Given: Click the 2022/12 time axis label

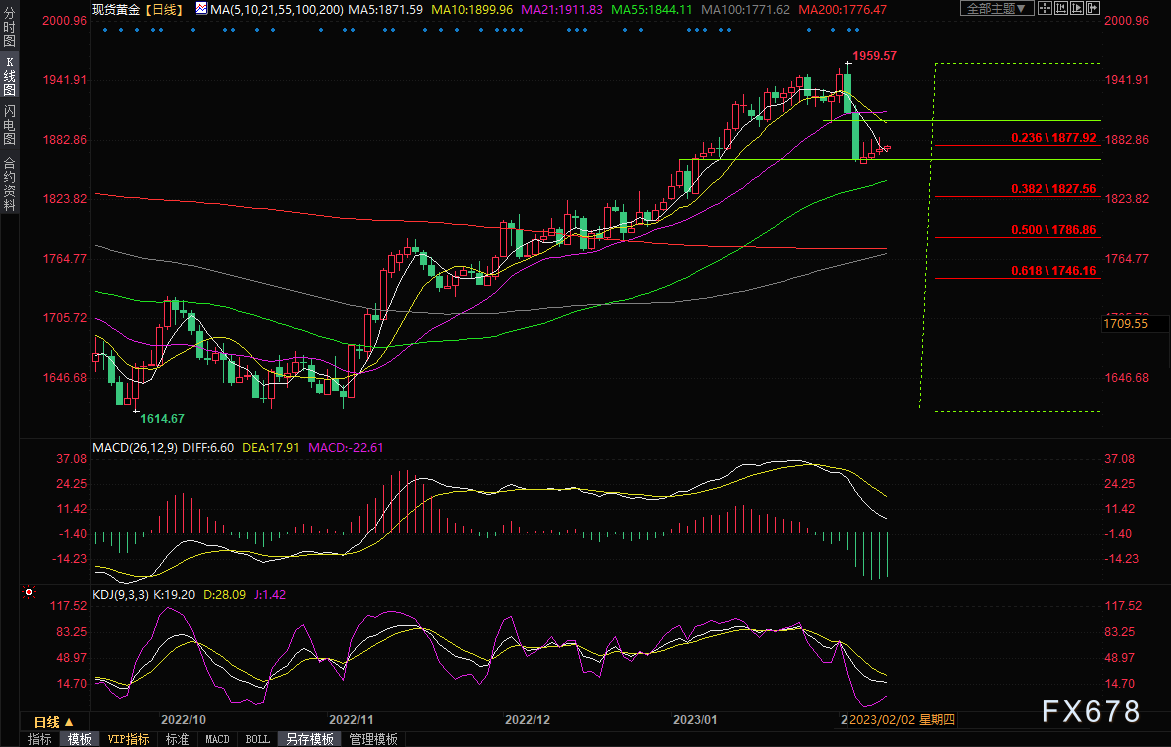Looking at the screenshot, I should click(527, 719).
